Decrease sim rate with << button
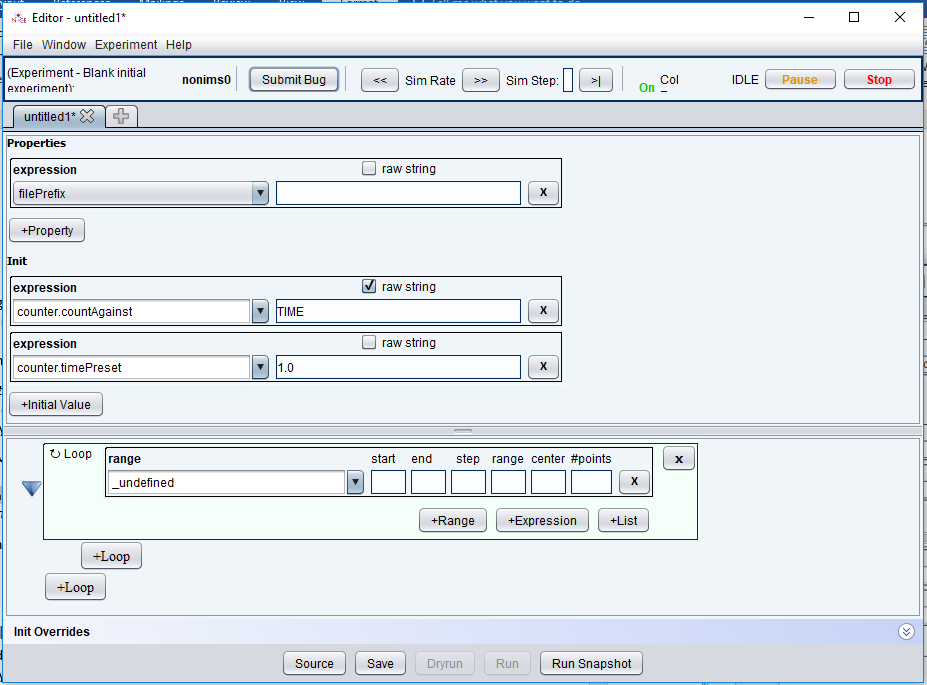 (x=380, y=80)
